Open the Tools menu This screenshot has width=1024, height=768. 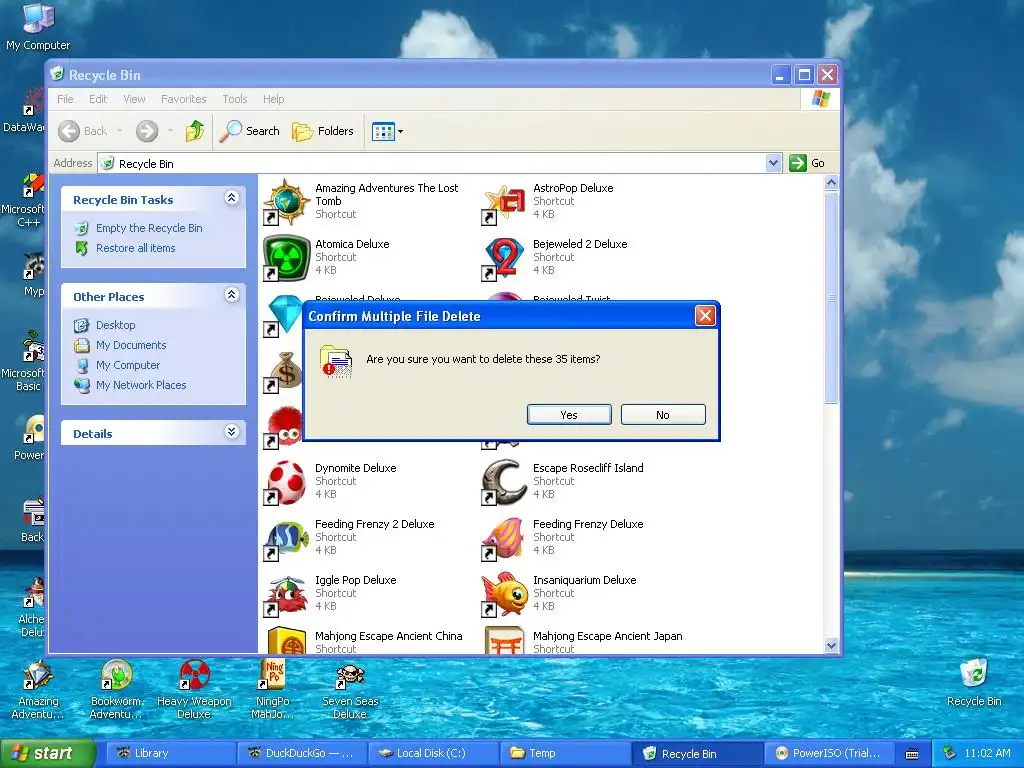[x=234, y=99]
